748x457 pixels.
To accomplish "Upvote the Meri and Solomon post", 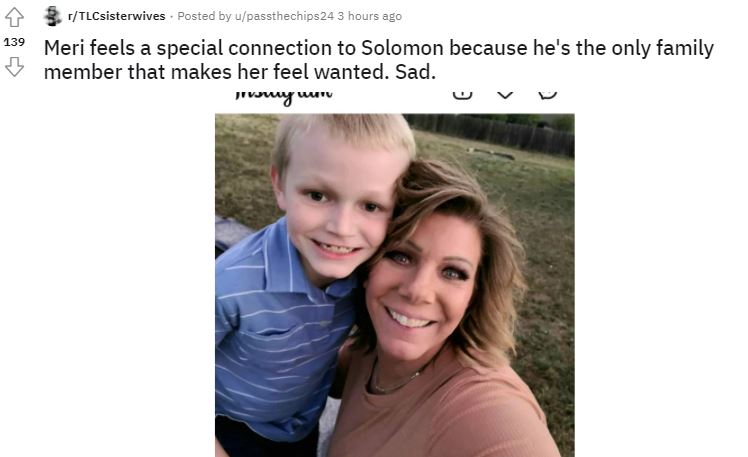I will 15,18.
